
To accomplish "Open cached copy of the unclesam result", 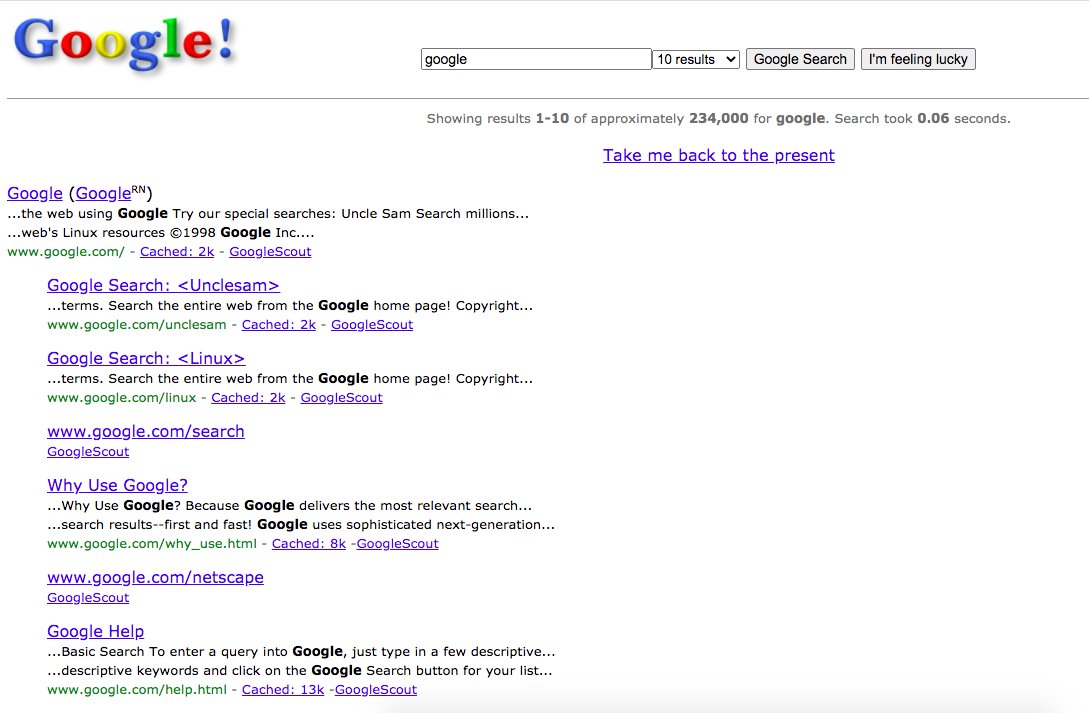I will tap(279, 324).
